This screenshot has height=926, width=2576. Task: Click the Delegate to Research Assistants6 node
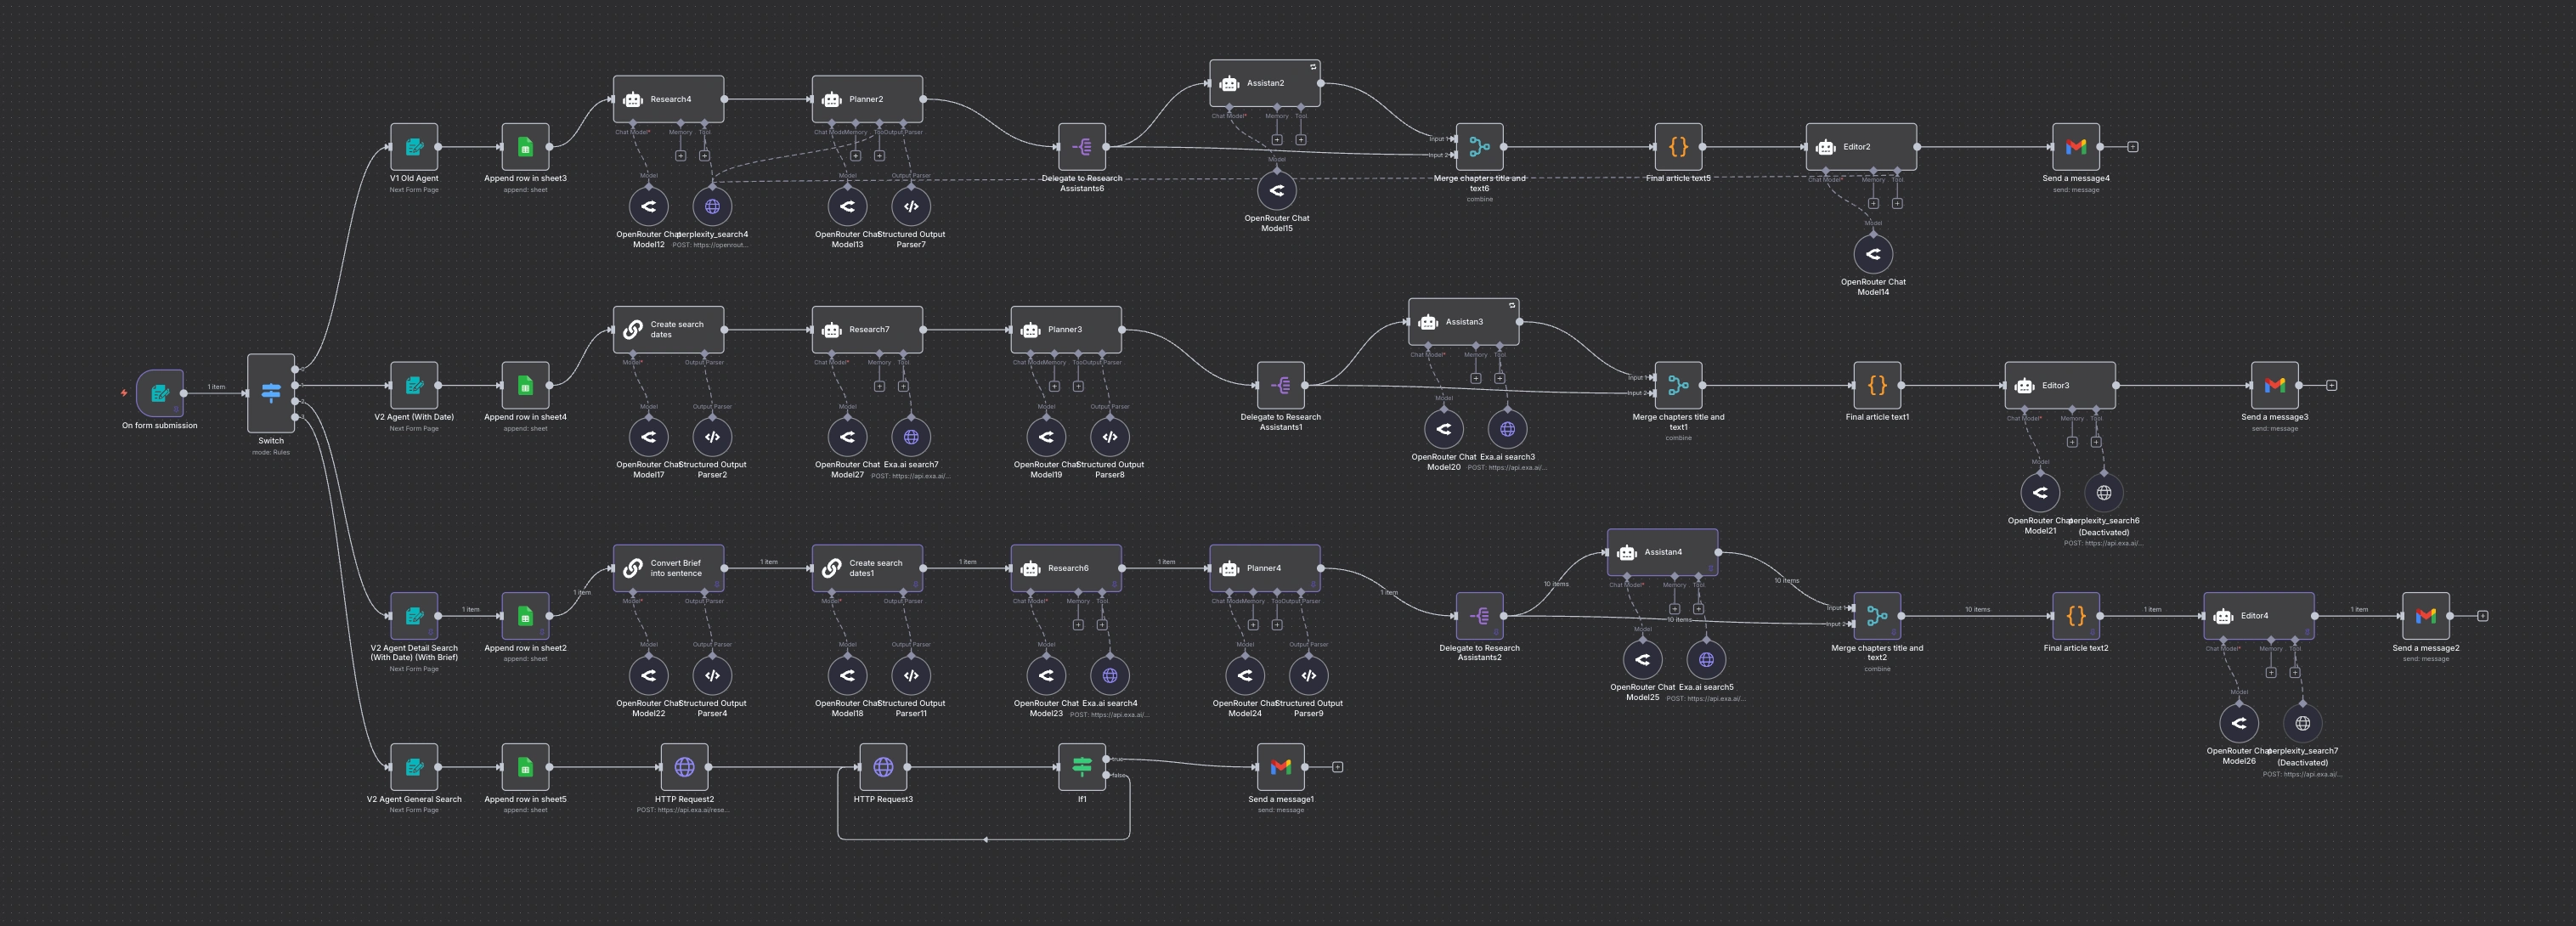[1081, 147]
